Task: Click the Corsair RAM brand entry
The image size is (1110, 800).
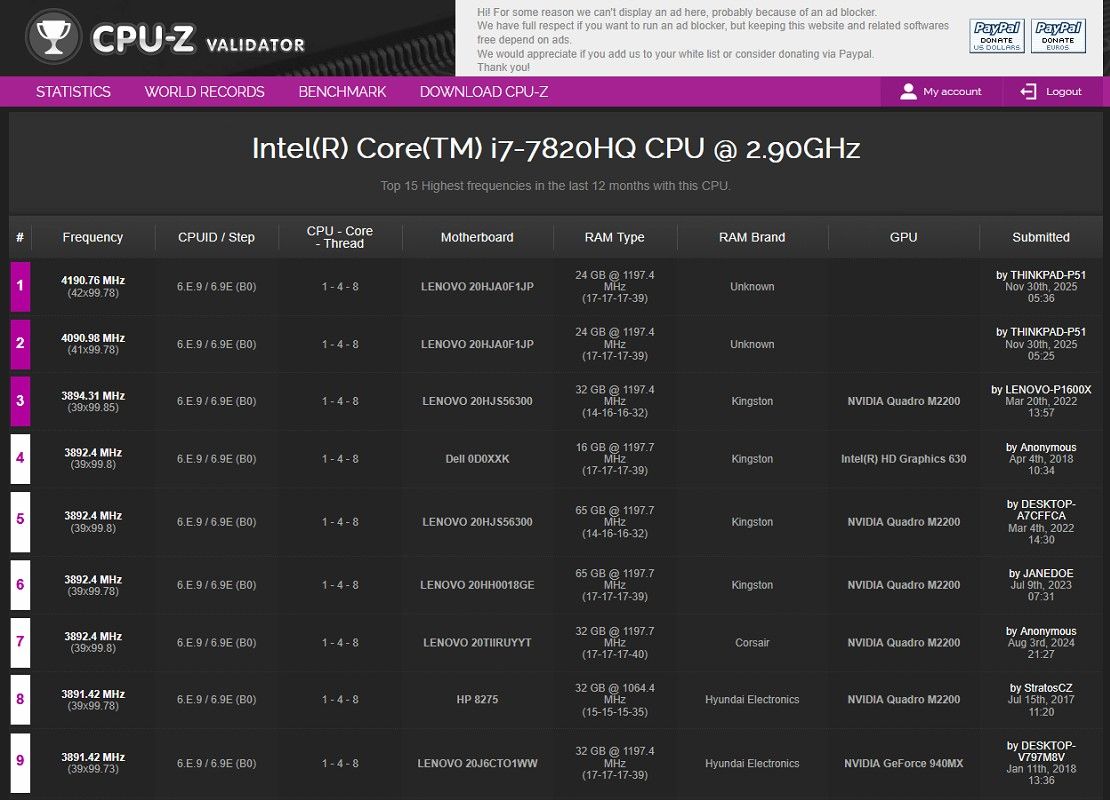Action: coord(752,643)
